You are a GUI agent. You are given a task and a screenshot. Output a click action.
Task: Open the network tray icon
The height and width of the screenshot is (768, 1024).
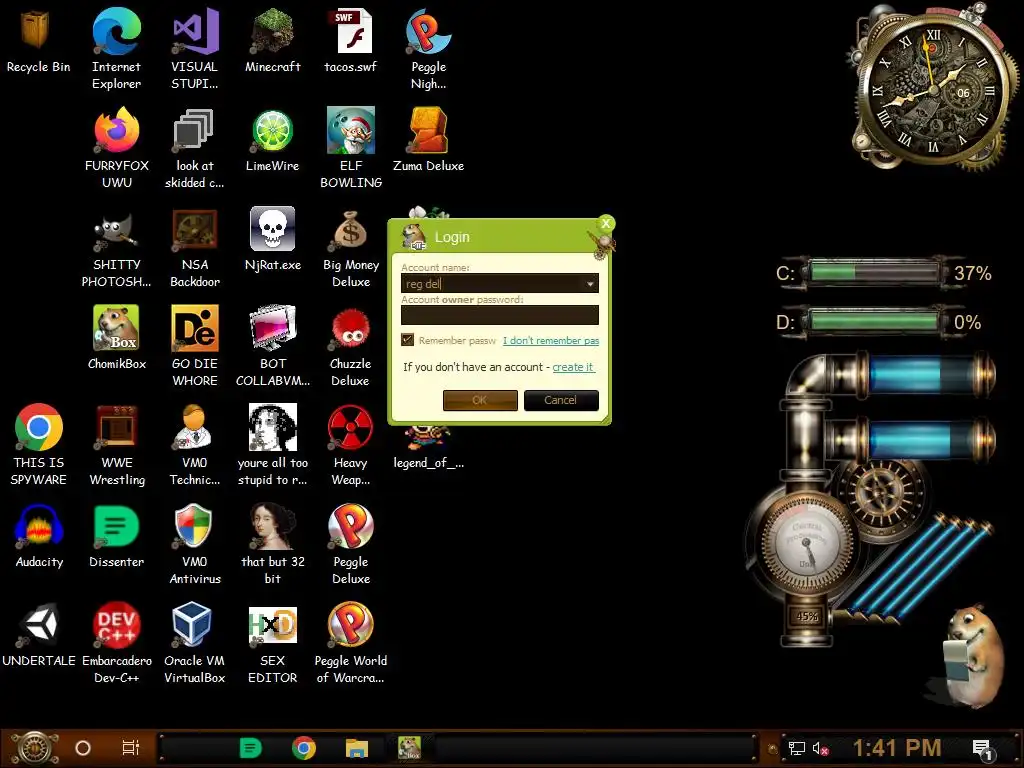pyautogui.click(x=797, y=748)
